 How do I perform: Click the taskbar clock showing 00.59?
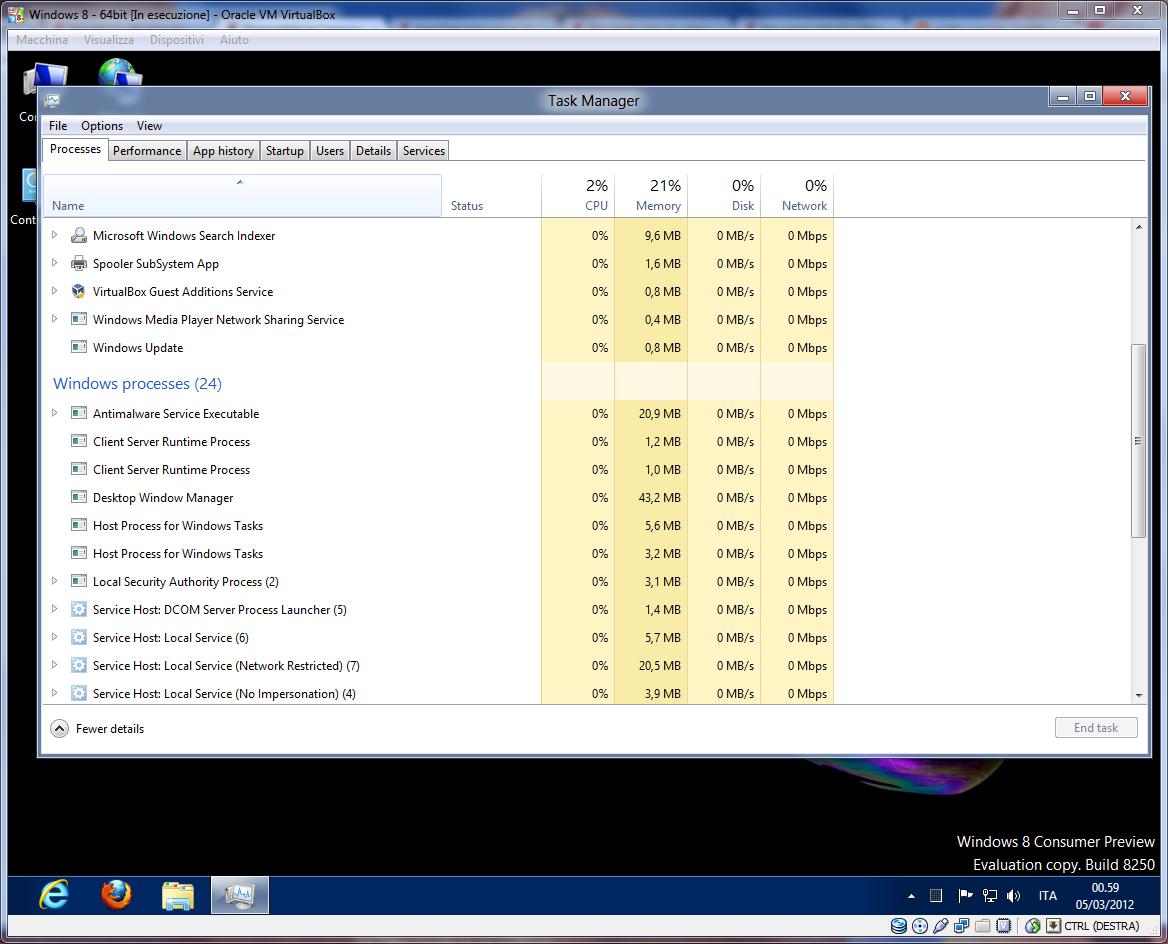click(1105, 896)
